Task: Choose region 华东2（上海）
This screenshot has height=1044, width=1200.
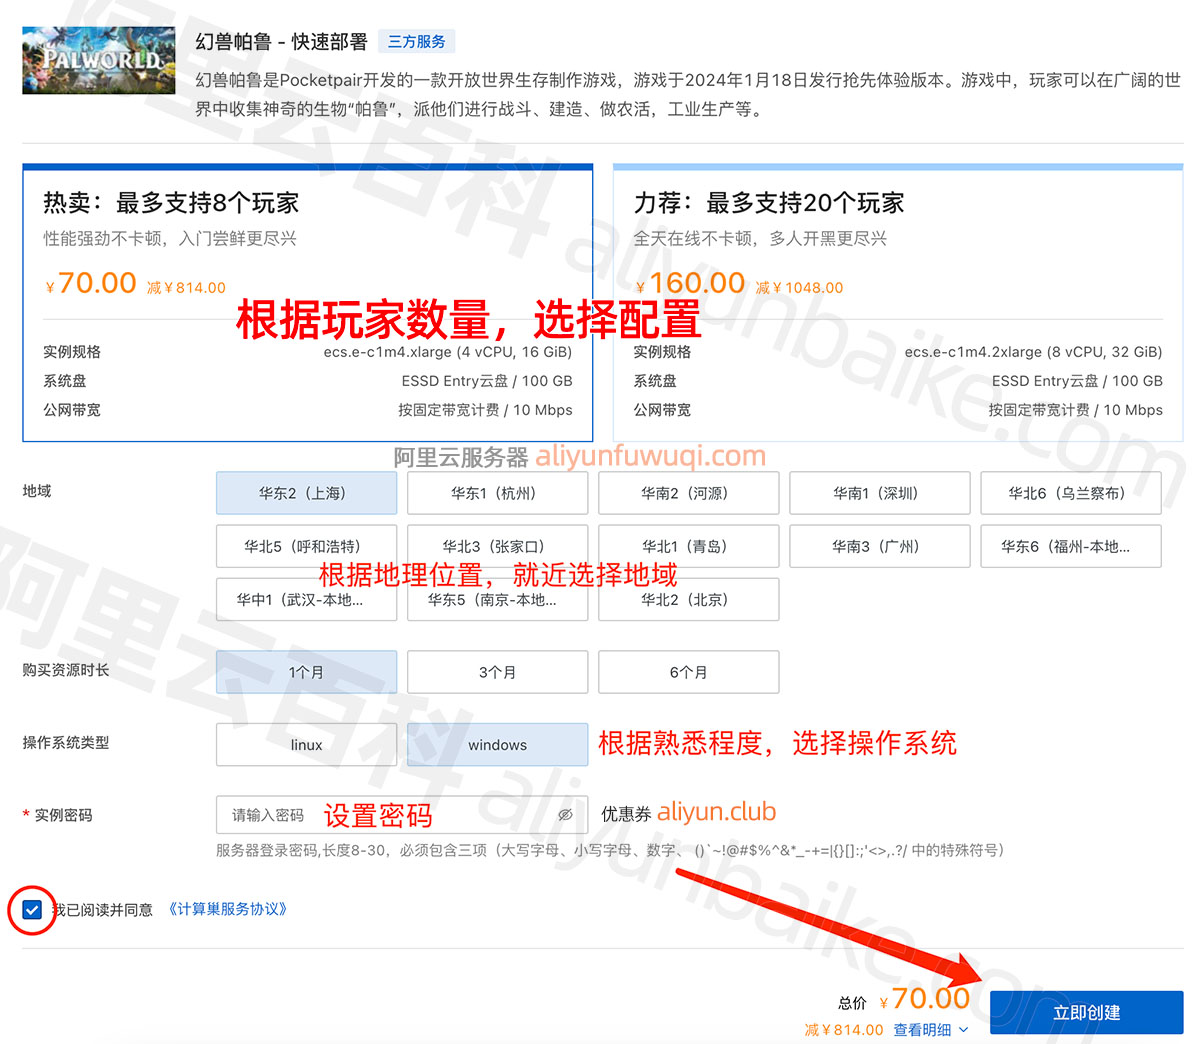Action: [306, 493]
